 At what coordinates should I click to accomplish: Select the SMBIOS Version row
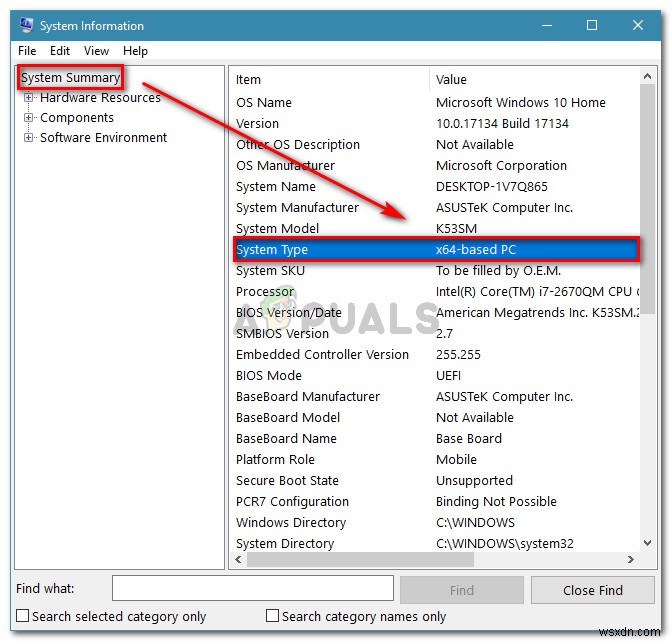[x=435, y=334]
